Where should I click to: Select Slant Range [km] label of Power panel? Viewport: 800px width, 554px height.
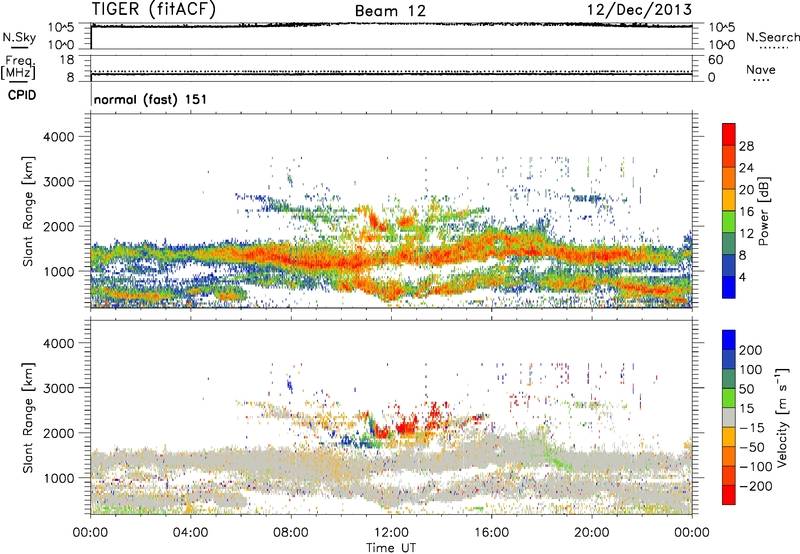coord(28,211)
